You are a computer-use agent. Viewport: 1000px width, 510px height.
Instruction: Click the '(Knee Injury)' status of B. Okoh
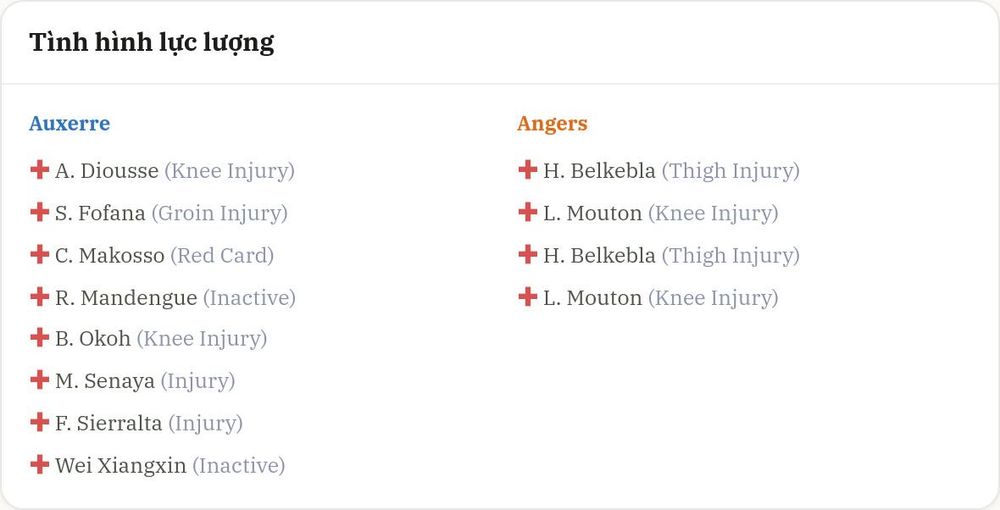point(202,339)
